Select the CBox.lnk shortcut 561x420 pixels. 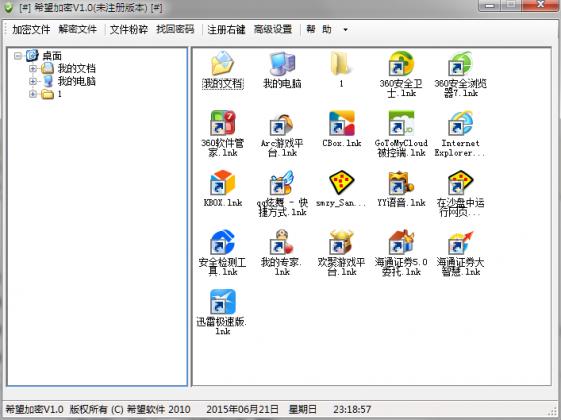(342, 123)
